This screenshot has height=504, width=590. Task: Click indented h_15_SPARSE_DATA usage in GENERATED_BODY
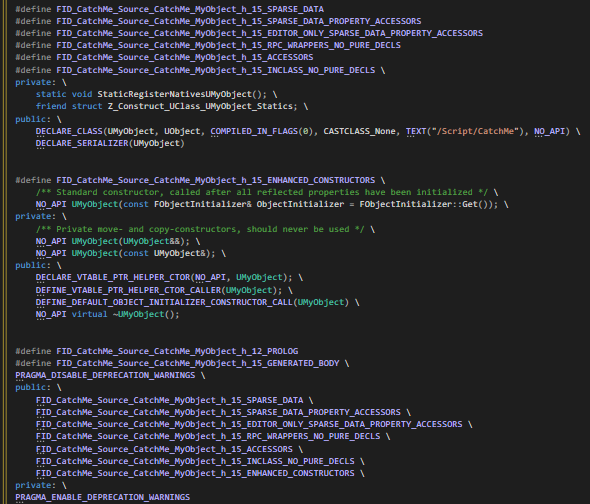169,400
